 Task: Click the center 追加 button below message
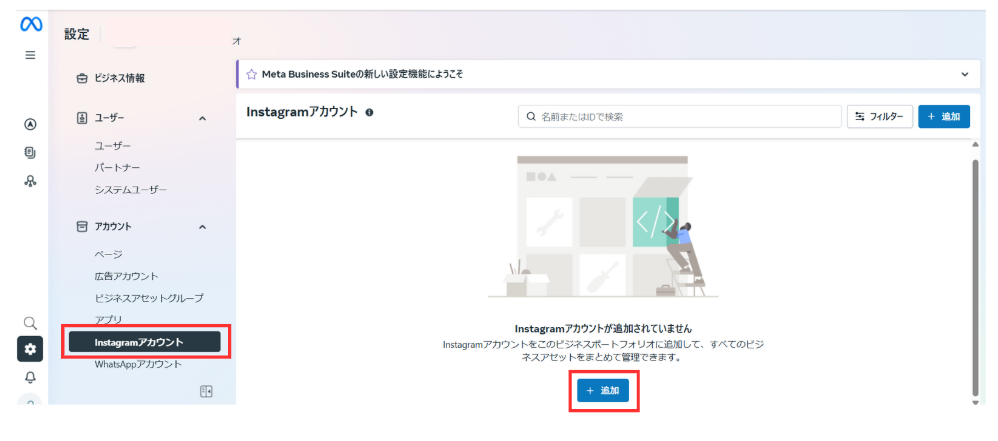click(x=603, y=391)
